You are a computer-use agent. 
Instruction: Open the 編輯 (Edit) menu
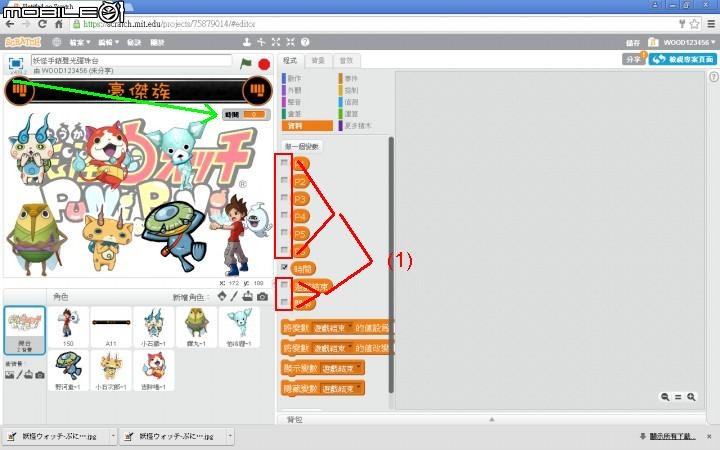pos(108,42)
